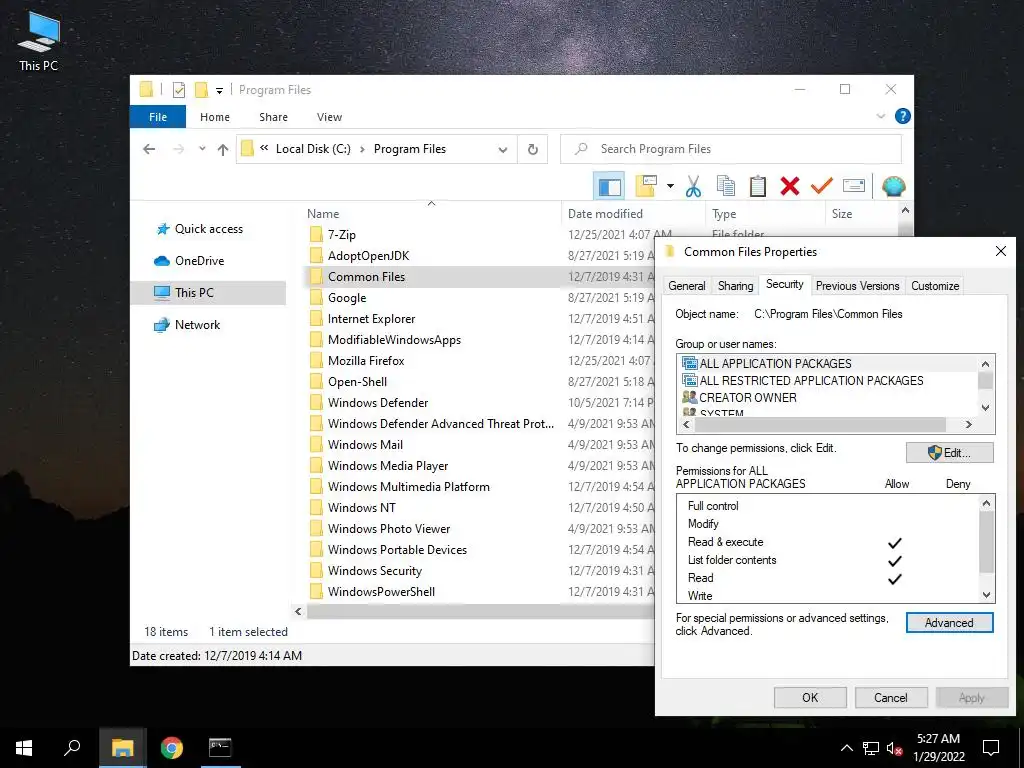Select OneDrive in navigation pane
Image resolution: width=1024 pixels, height=768 pixels.
click(199, 261)
